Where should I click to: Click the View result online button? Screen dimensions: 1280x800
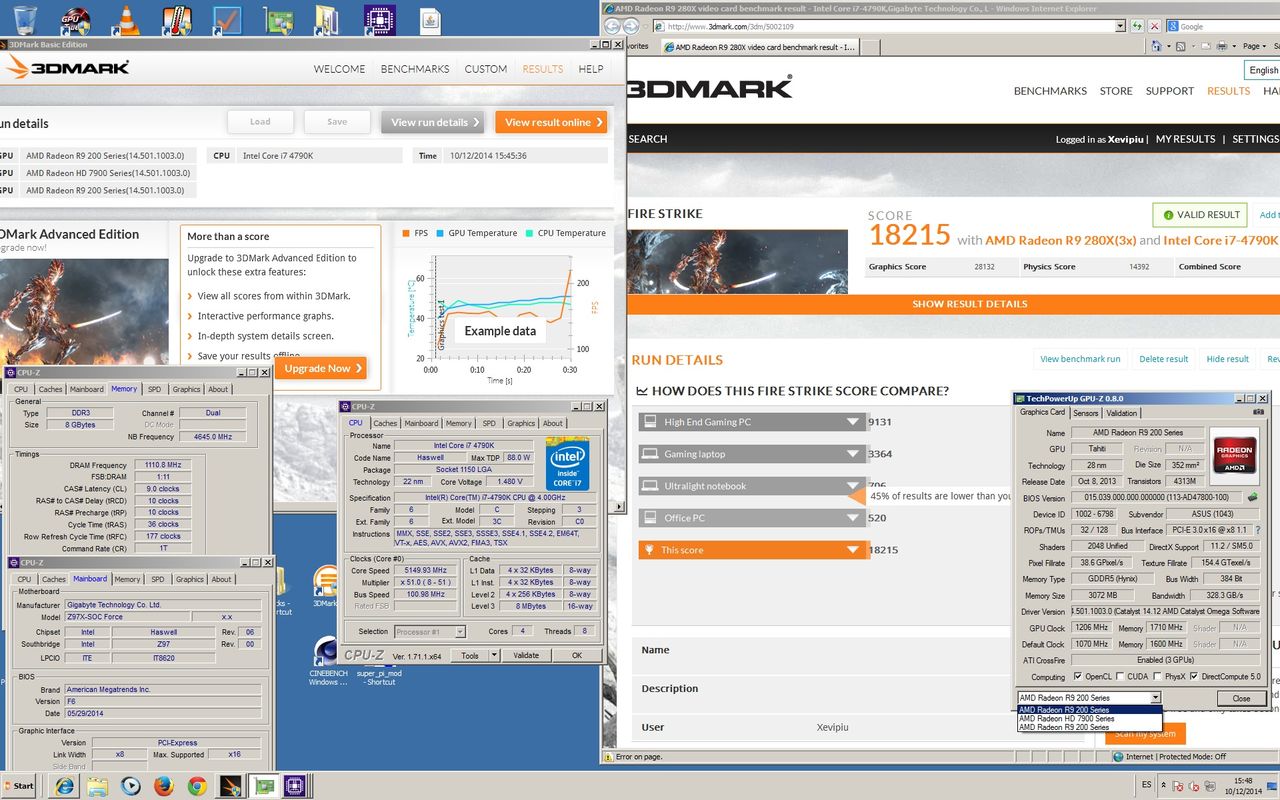[551, 122]
